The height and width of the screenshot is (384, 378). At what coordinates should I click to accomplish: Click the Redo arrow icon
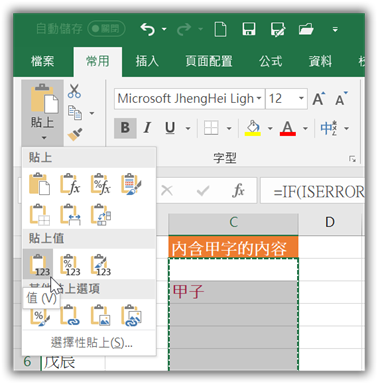[183, 29]
